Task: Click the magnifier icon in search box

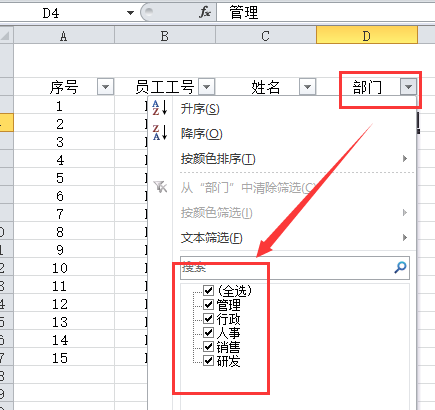Action: [400, 267]
